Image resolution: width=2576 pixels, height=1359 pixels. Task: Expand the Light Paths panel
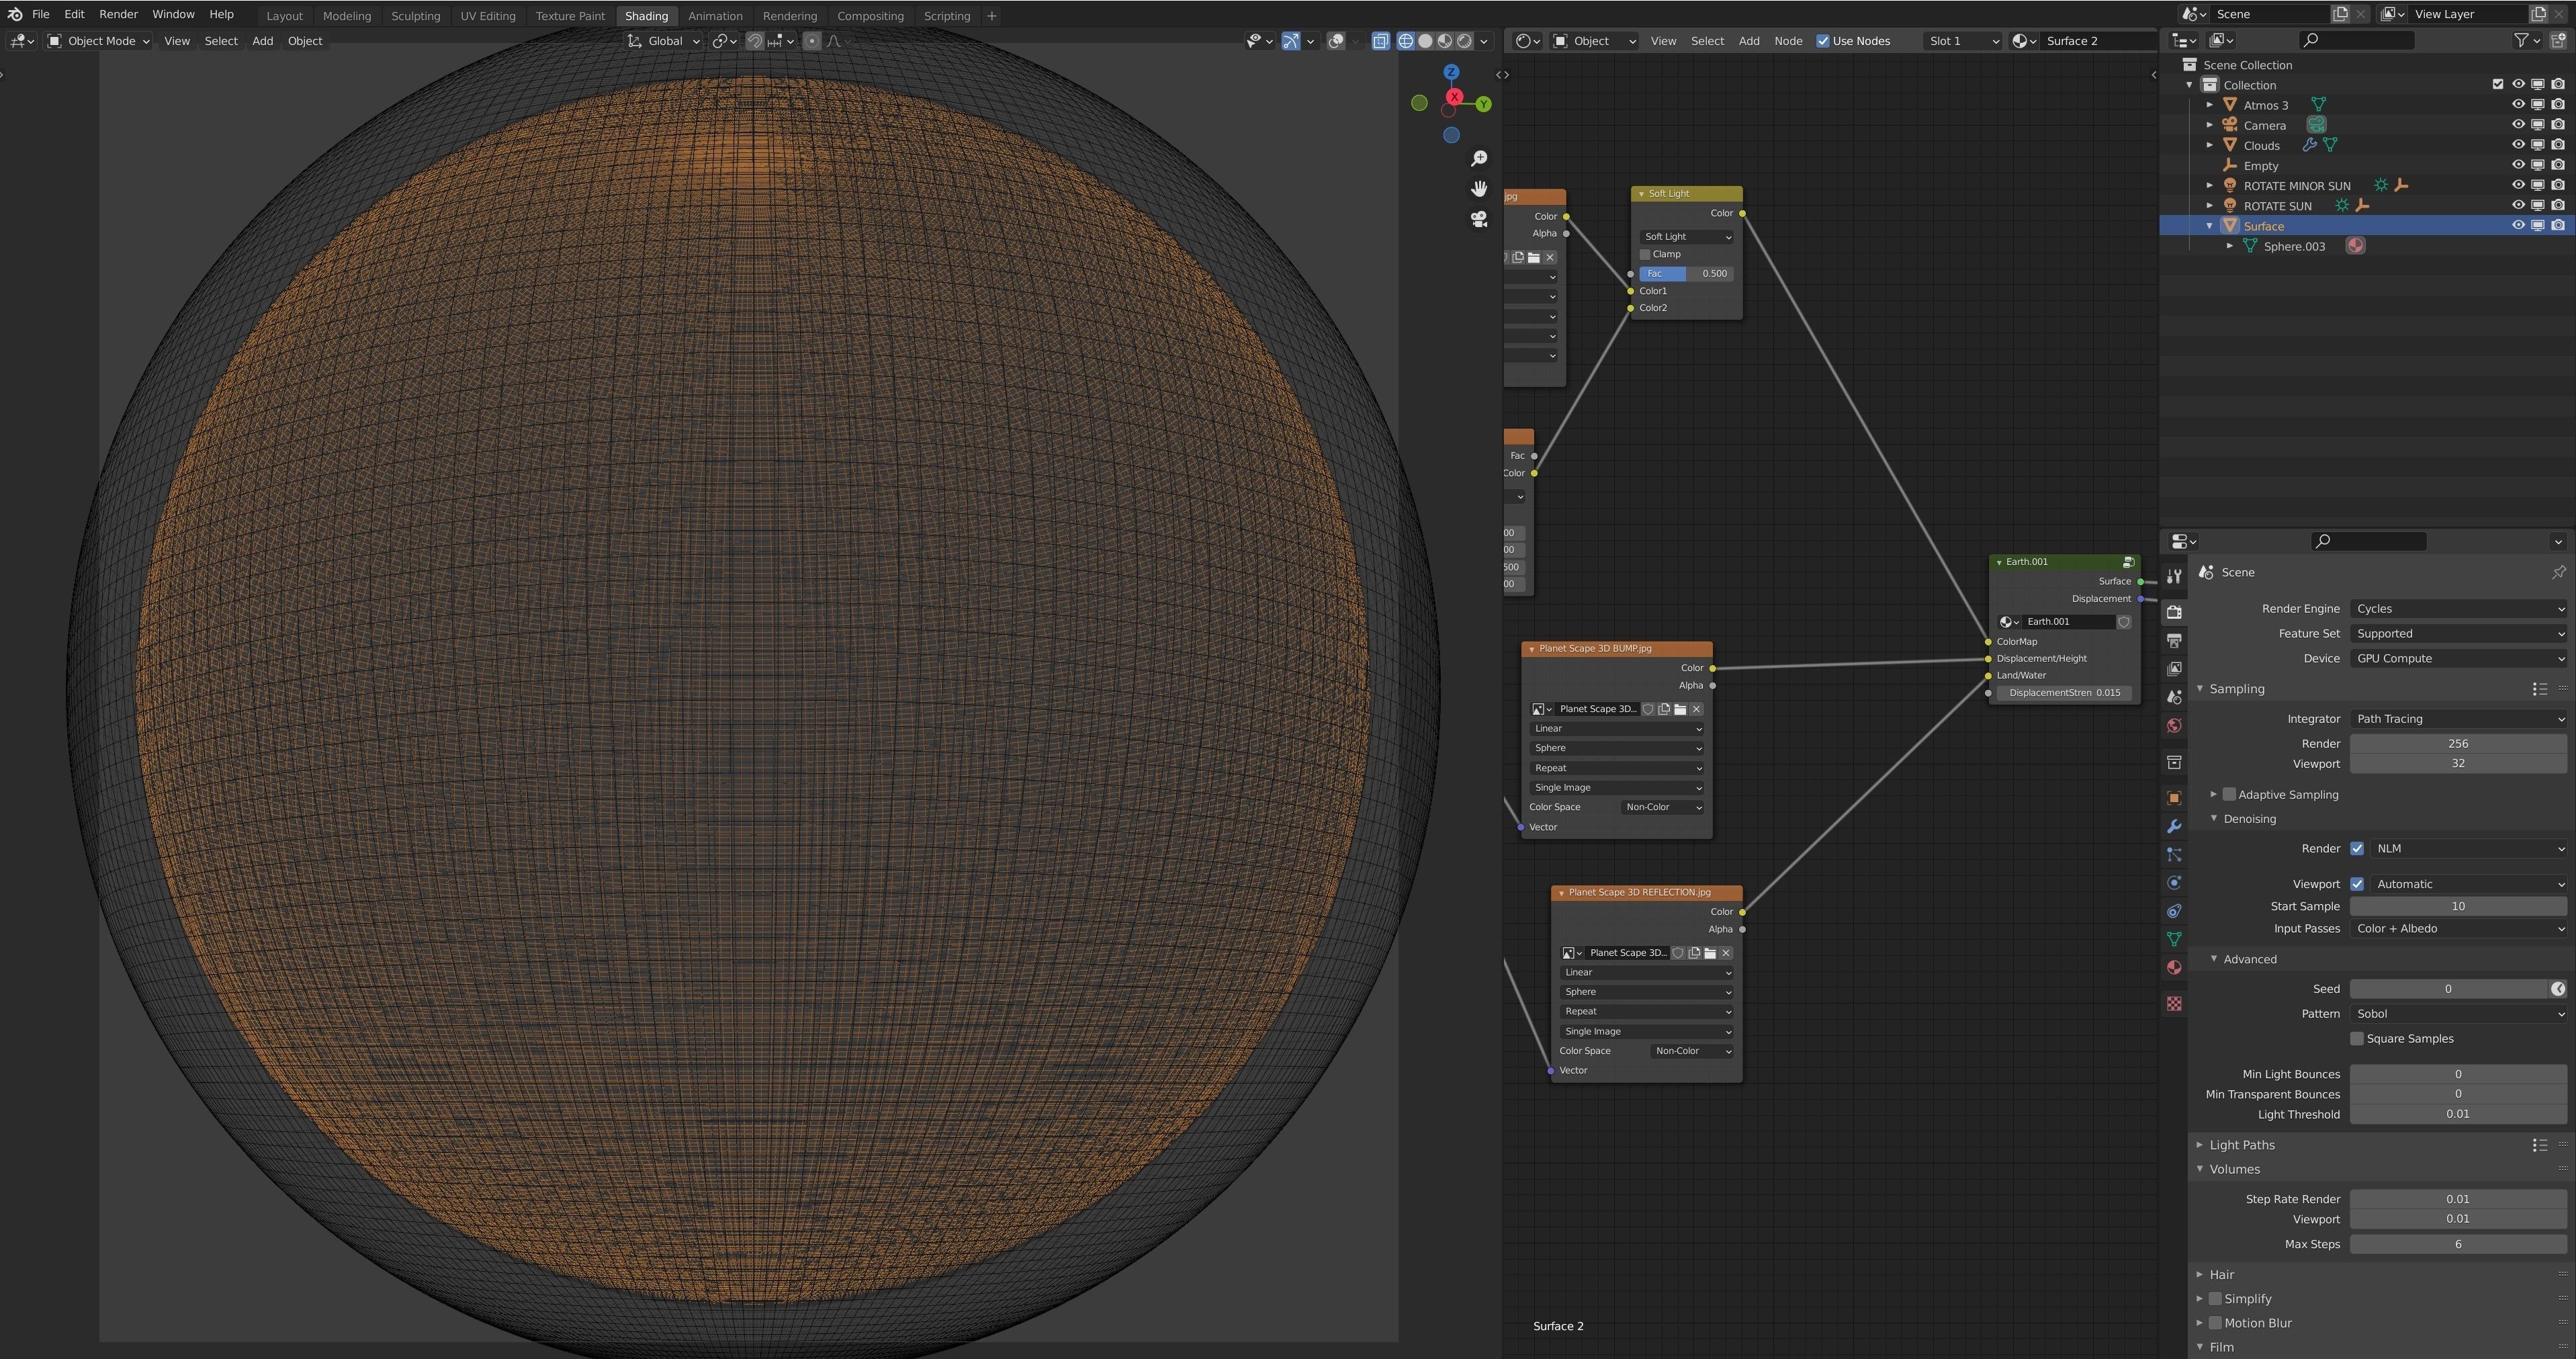coord(2241,1145)
